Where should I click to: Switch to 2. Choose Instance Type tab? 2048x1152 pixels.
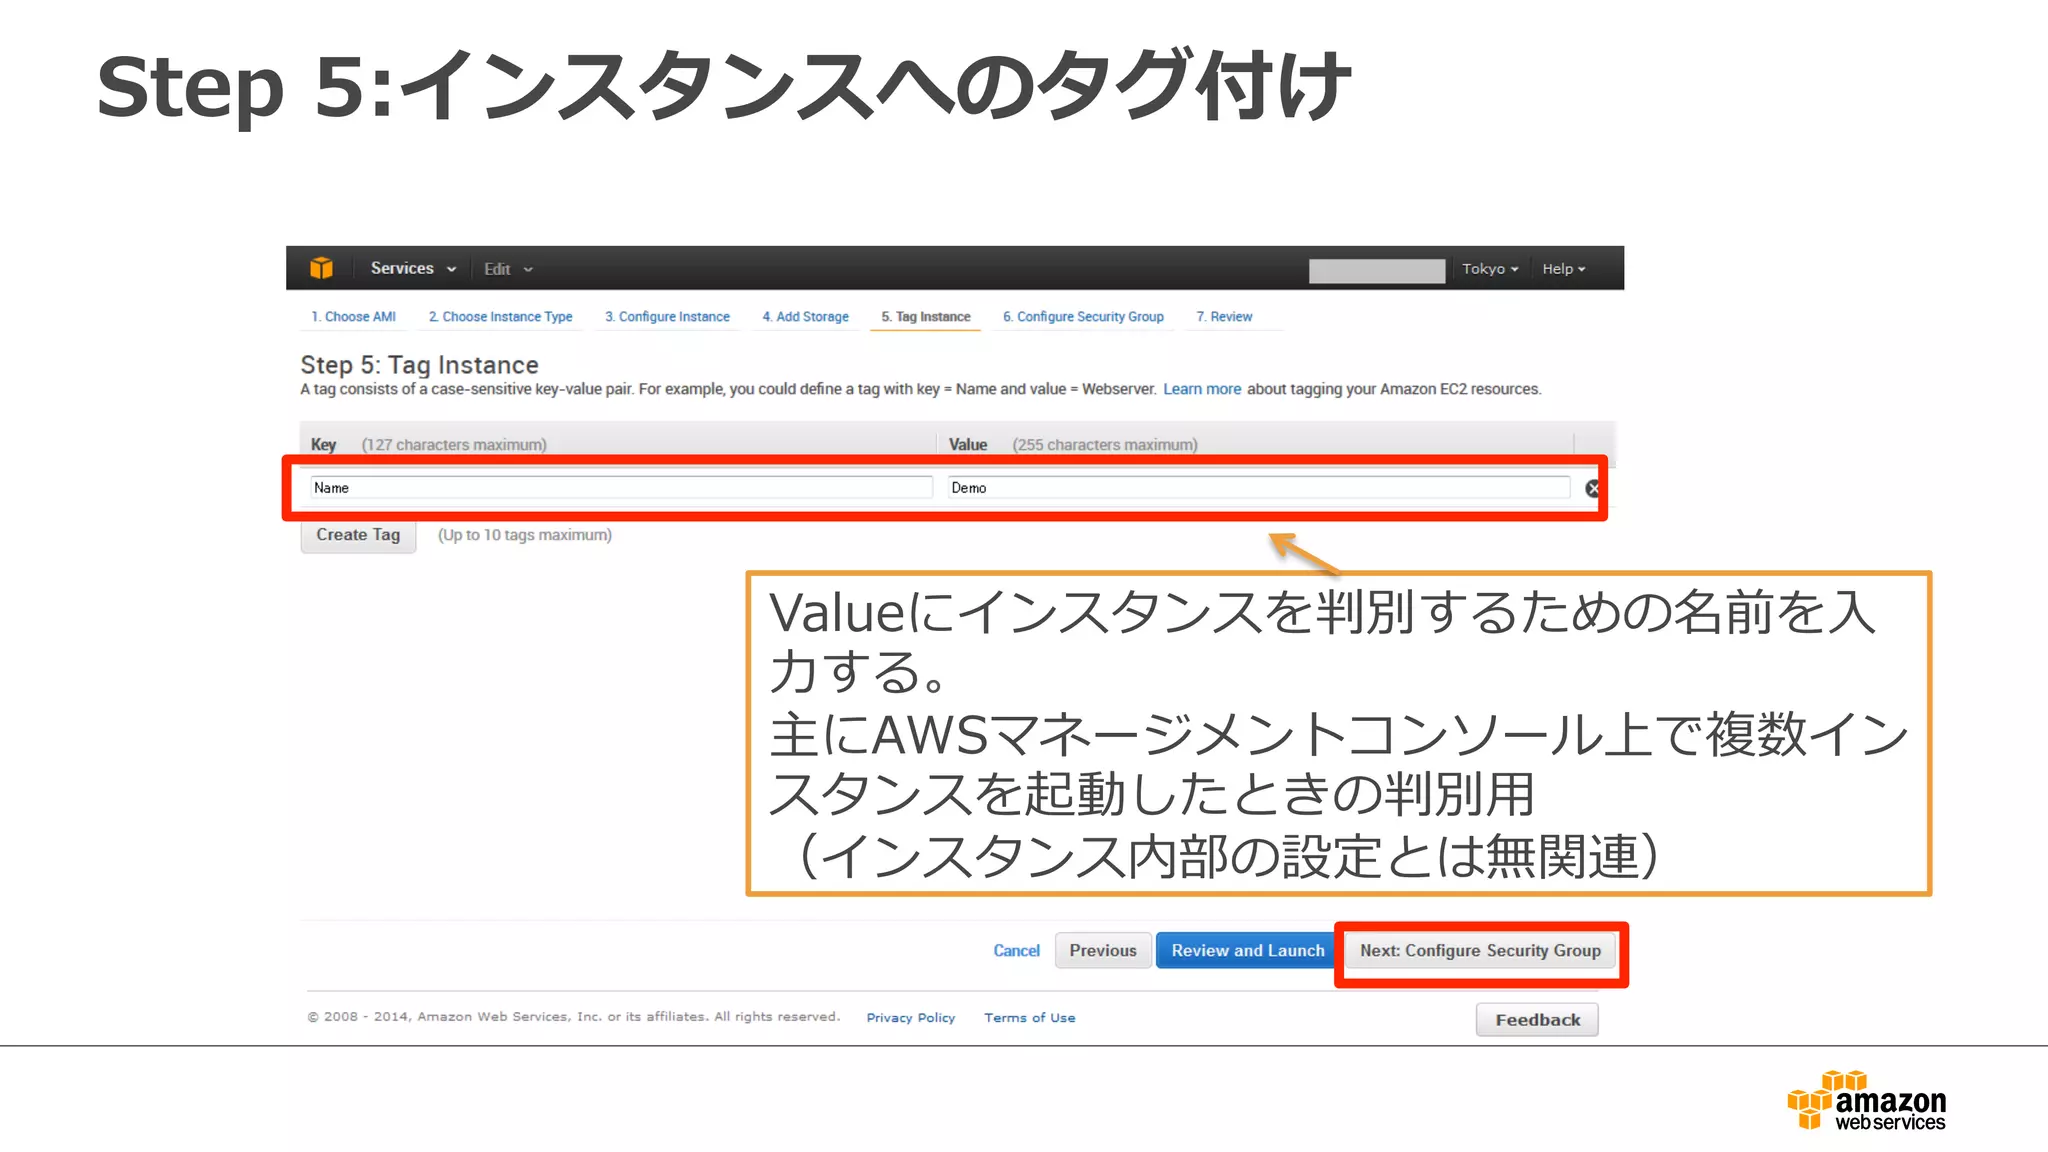[x=500, y=317]
